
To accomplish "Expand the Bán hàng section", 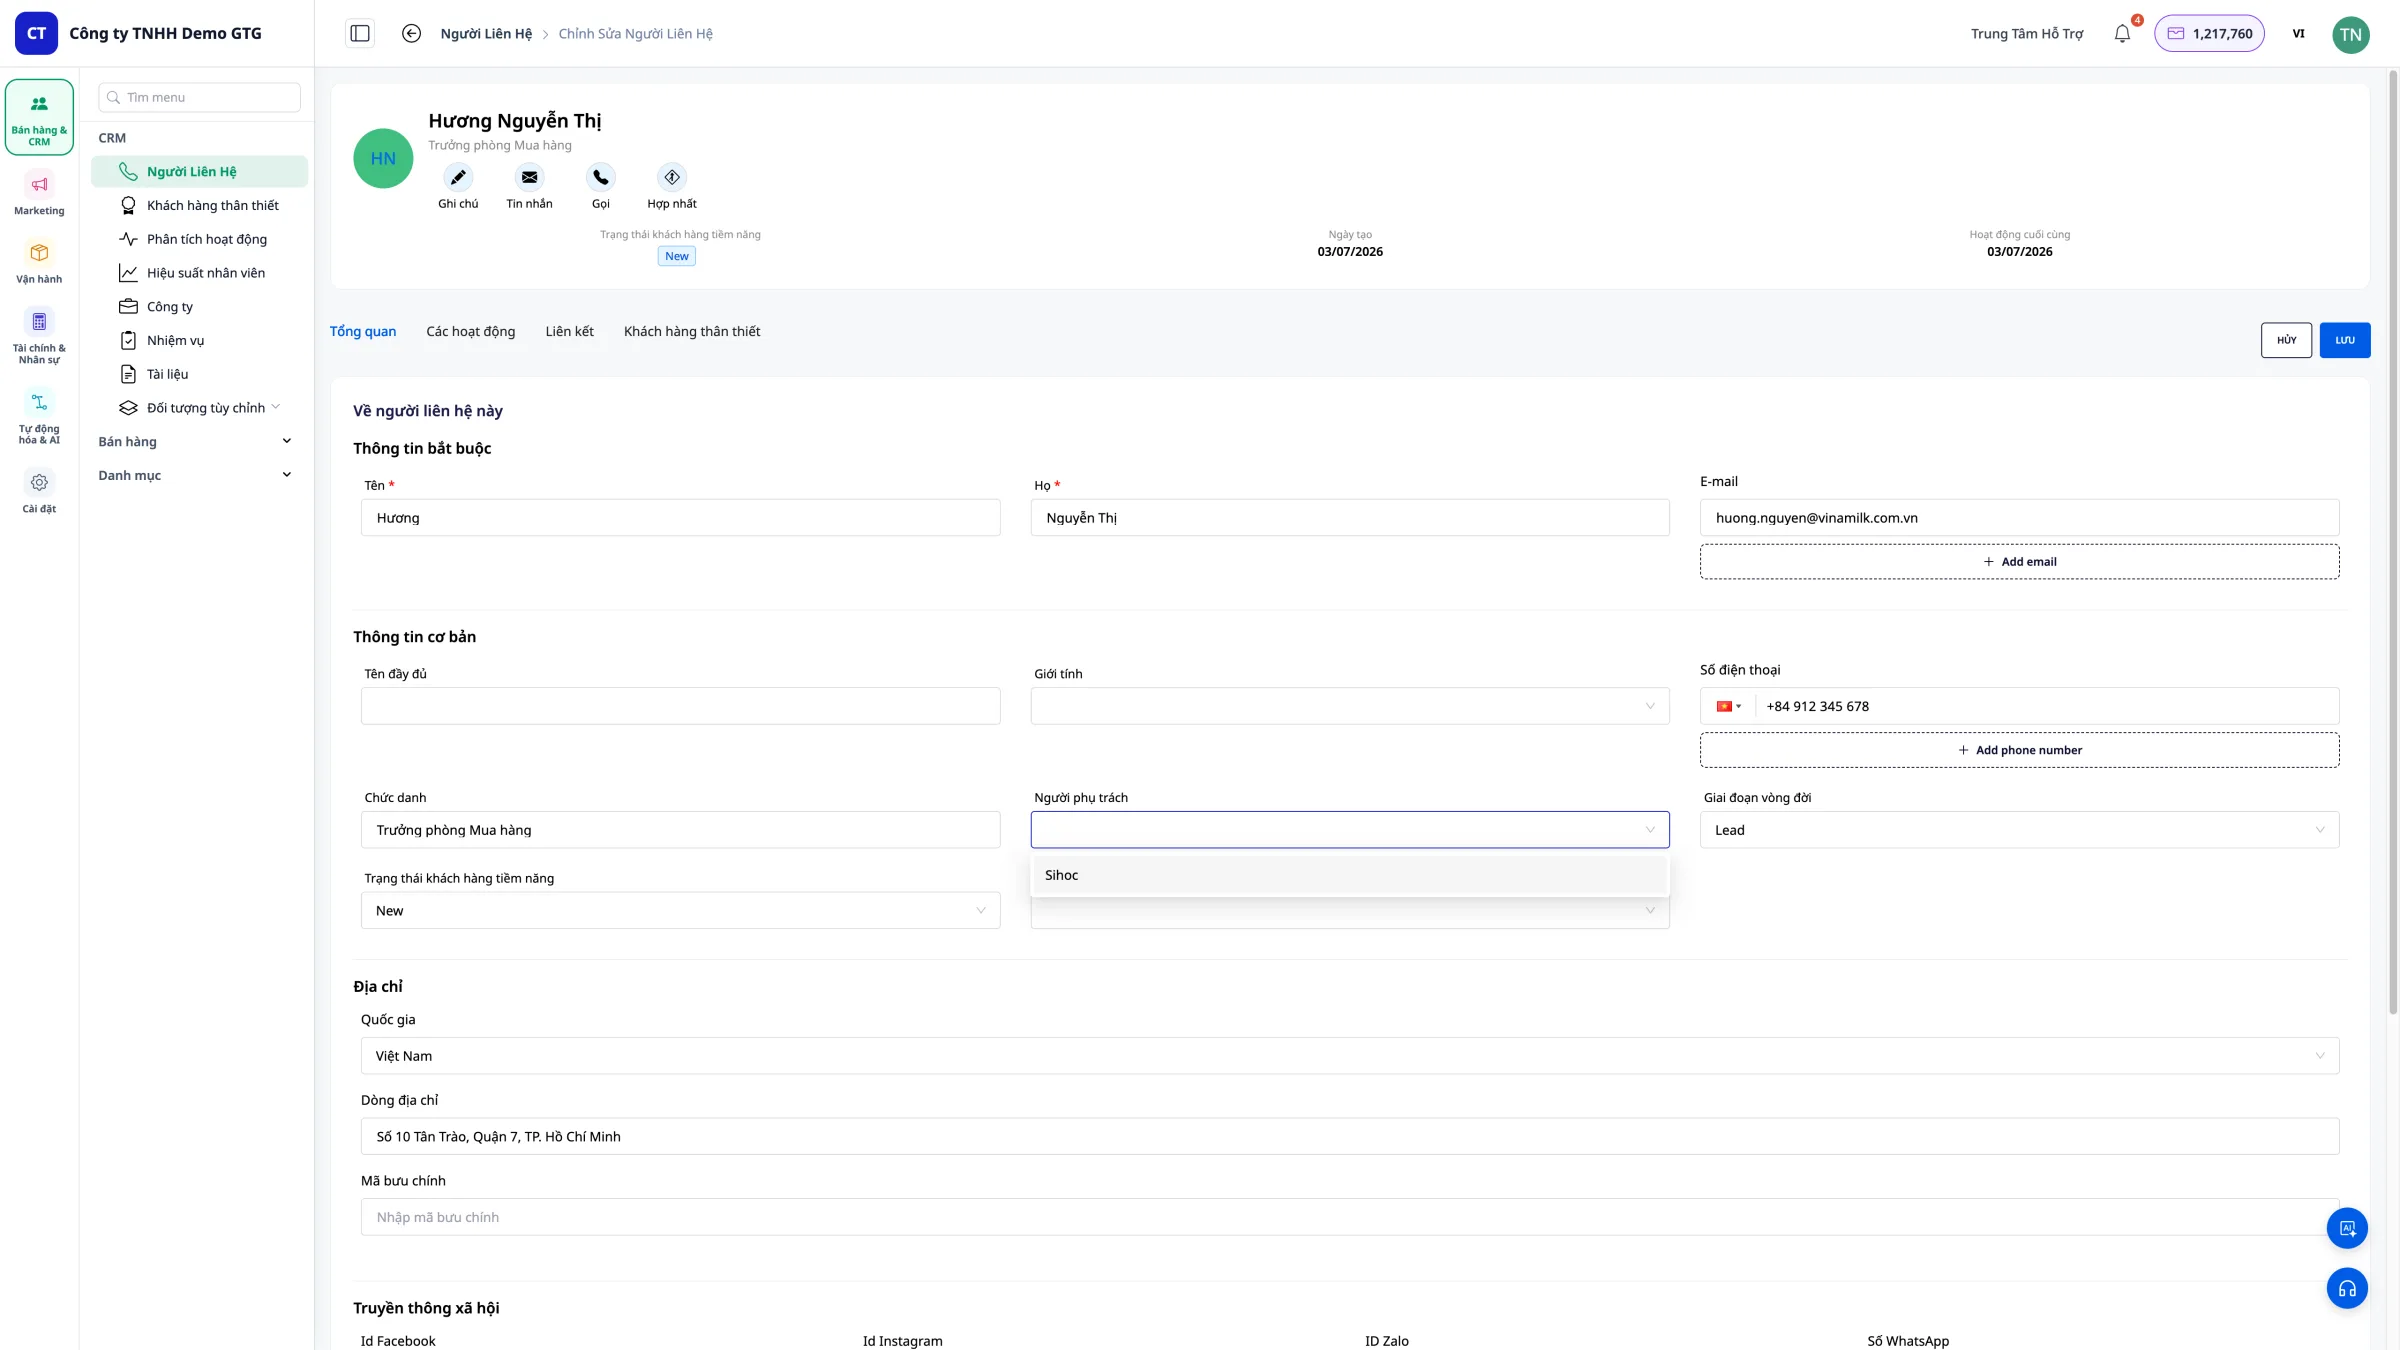I will coord(195,442).
